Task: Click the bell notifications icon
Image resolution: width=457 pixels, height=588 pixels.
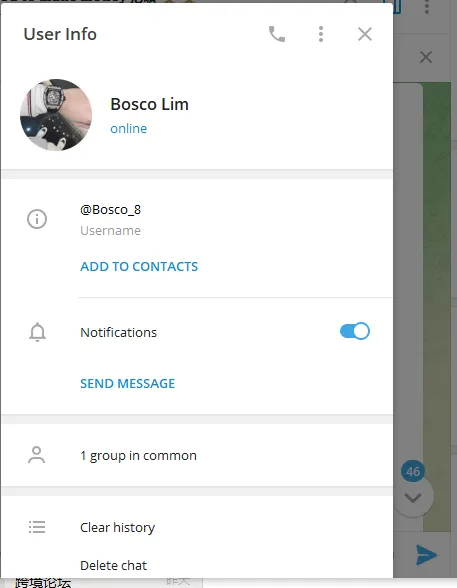Action: point(37,332)
